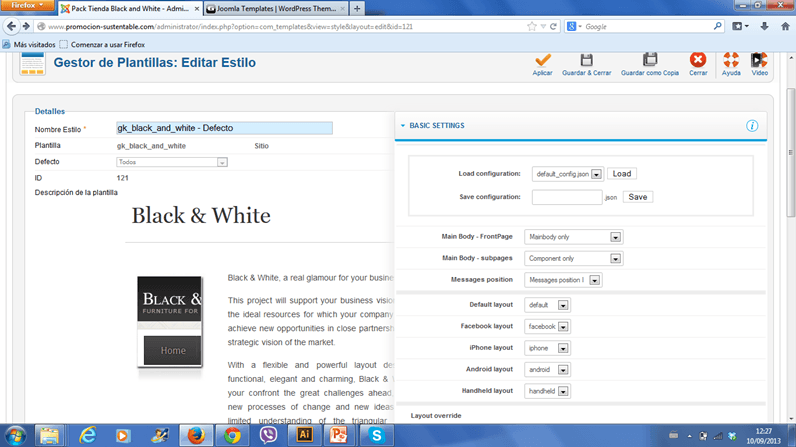The width and height of the screenshot is (796, 447).
Task: Click the Aplicar checkmark icon
Action: (542, 60)
